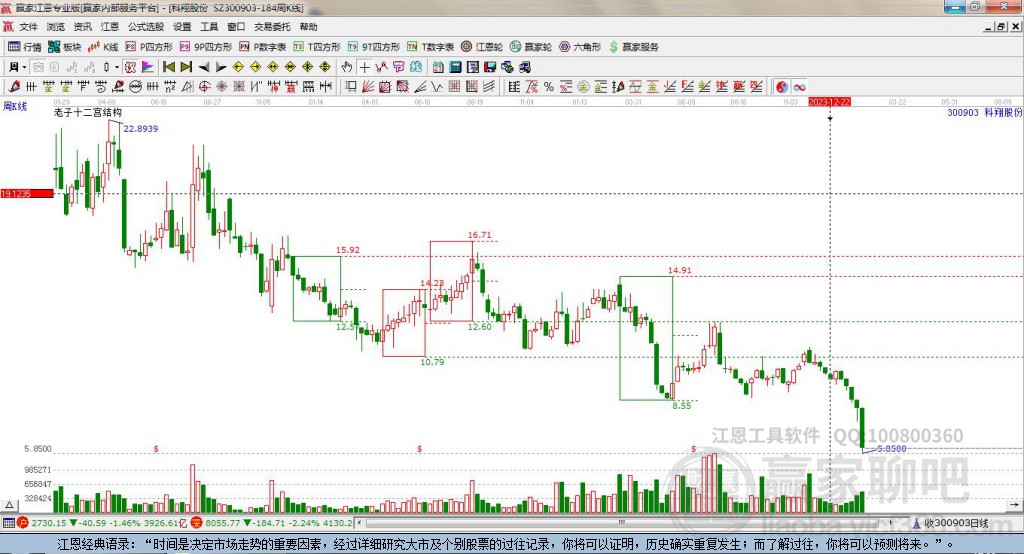Image resolution: width=1024 pixels, height=554 pixels.
Task: Switch to the K线 chart view
Action: [x=103, y=47]
